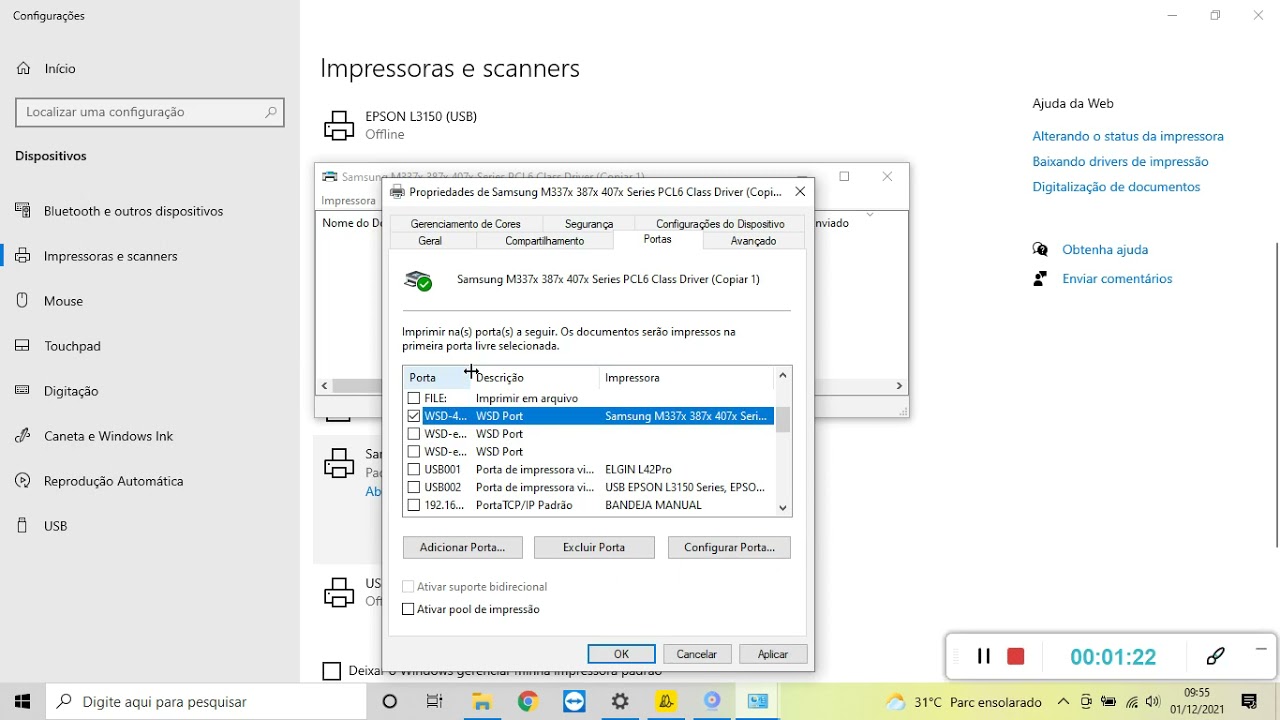
Task: Switch to the Geral tab
Action: coord(430,241)
